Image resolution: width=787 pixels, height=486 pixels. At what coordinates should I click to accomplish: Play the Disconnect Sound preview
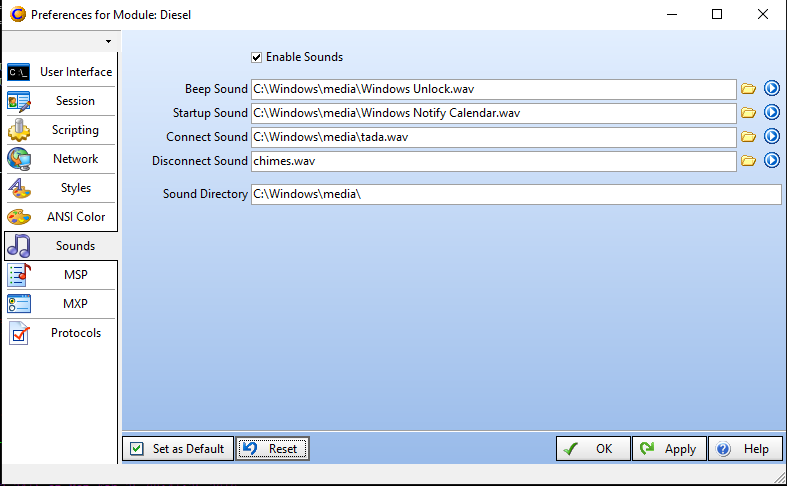(772, 160)
